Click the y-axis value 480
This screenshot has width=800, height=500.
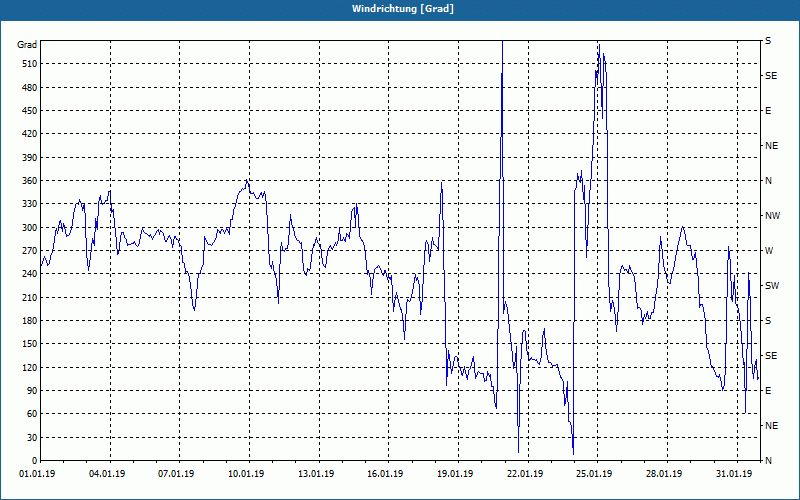(x=29, y=88)
